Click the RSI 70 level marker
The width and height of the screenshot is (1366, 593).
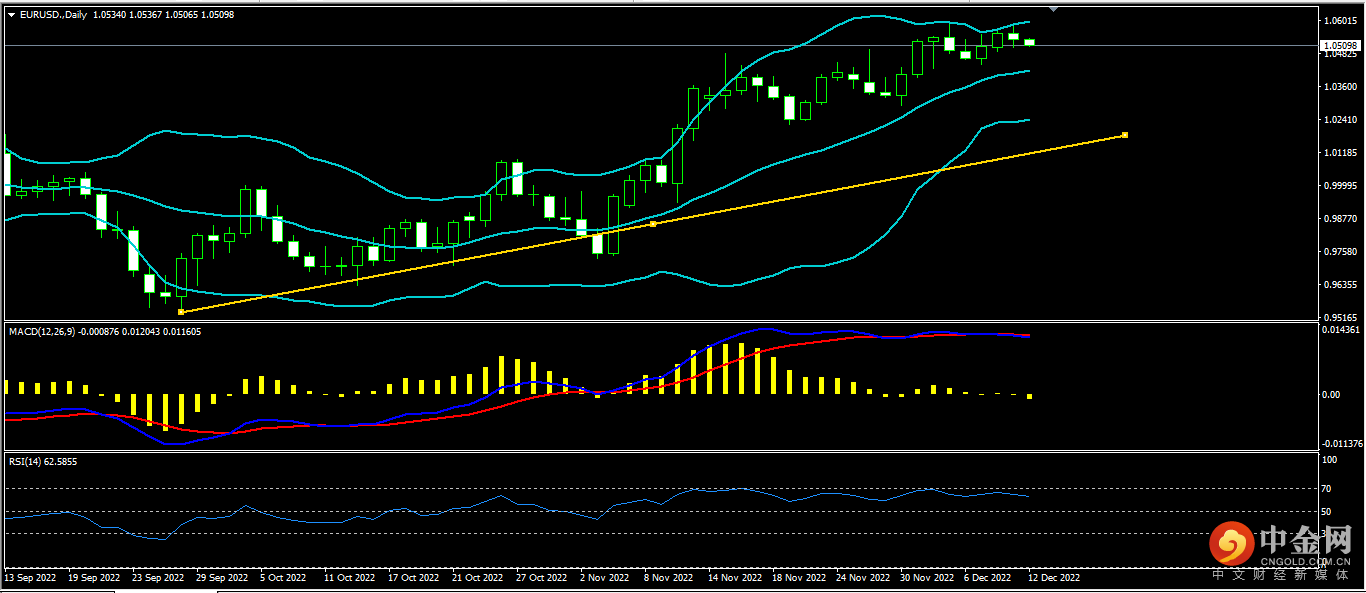point(1329,489)
